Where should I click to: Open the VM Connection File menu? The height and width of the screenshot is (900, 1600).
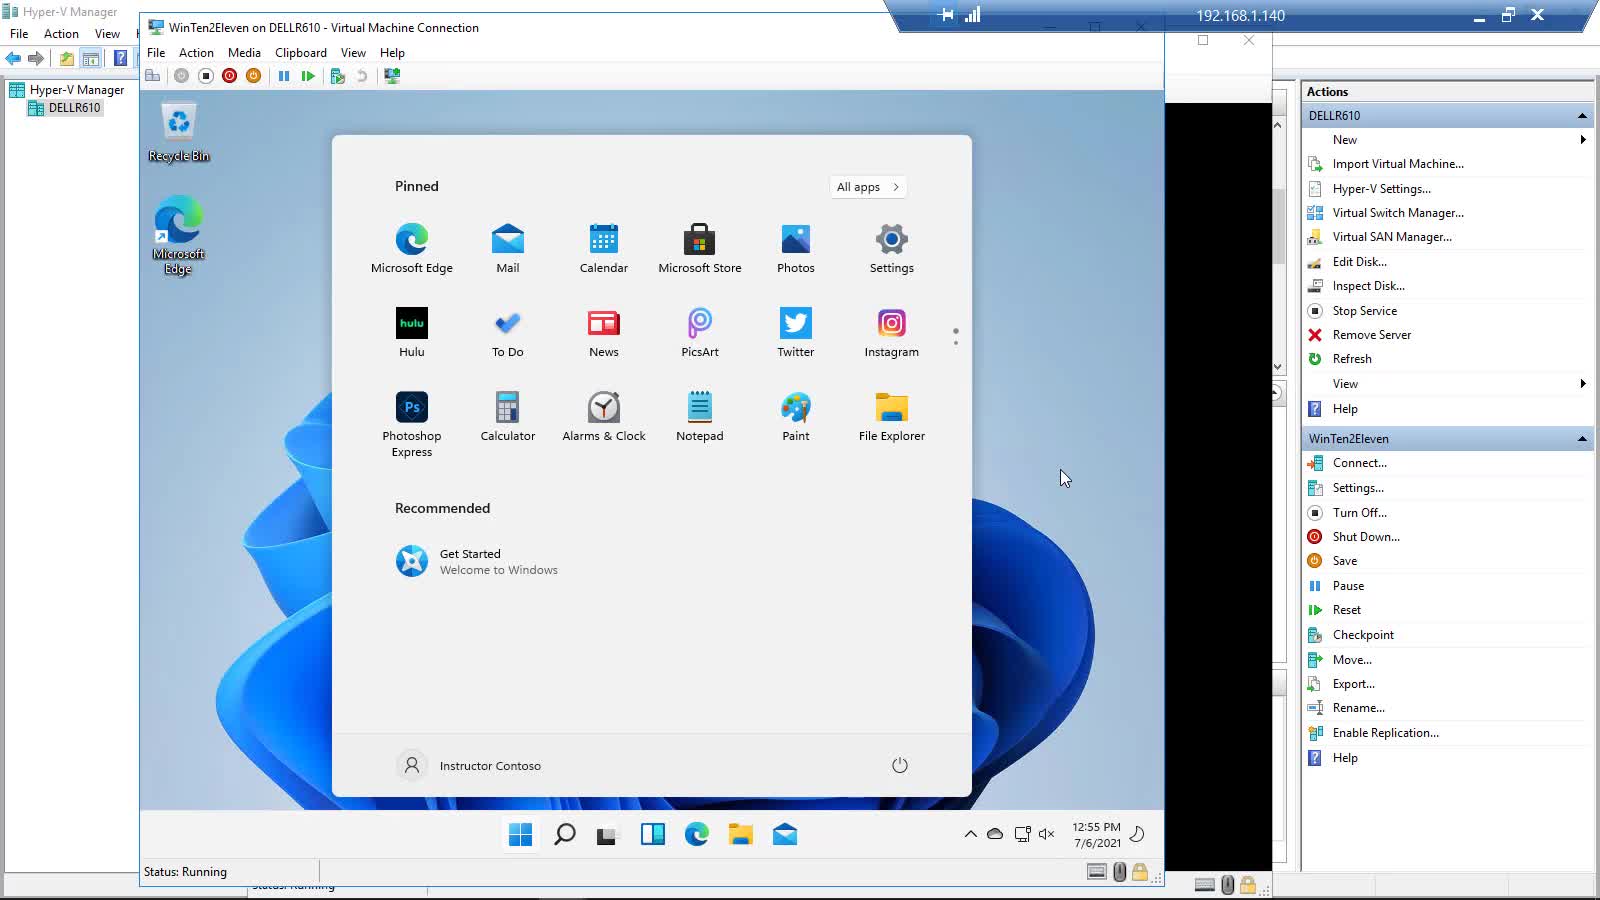tap(156, 53)
